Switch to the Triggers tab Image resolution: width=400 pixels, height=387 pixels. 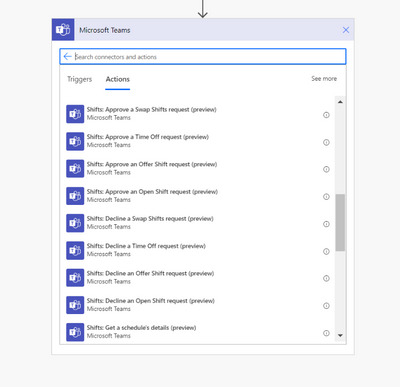79,79
